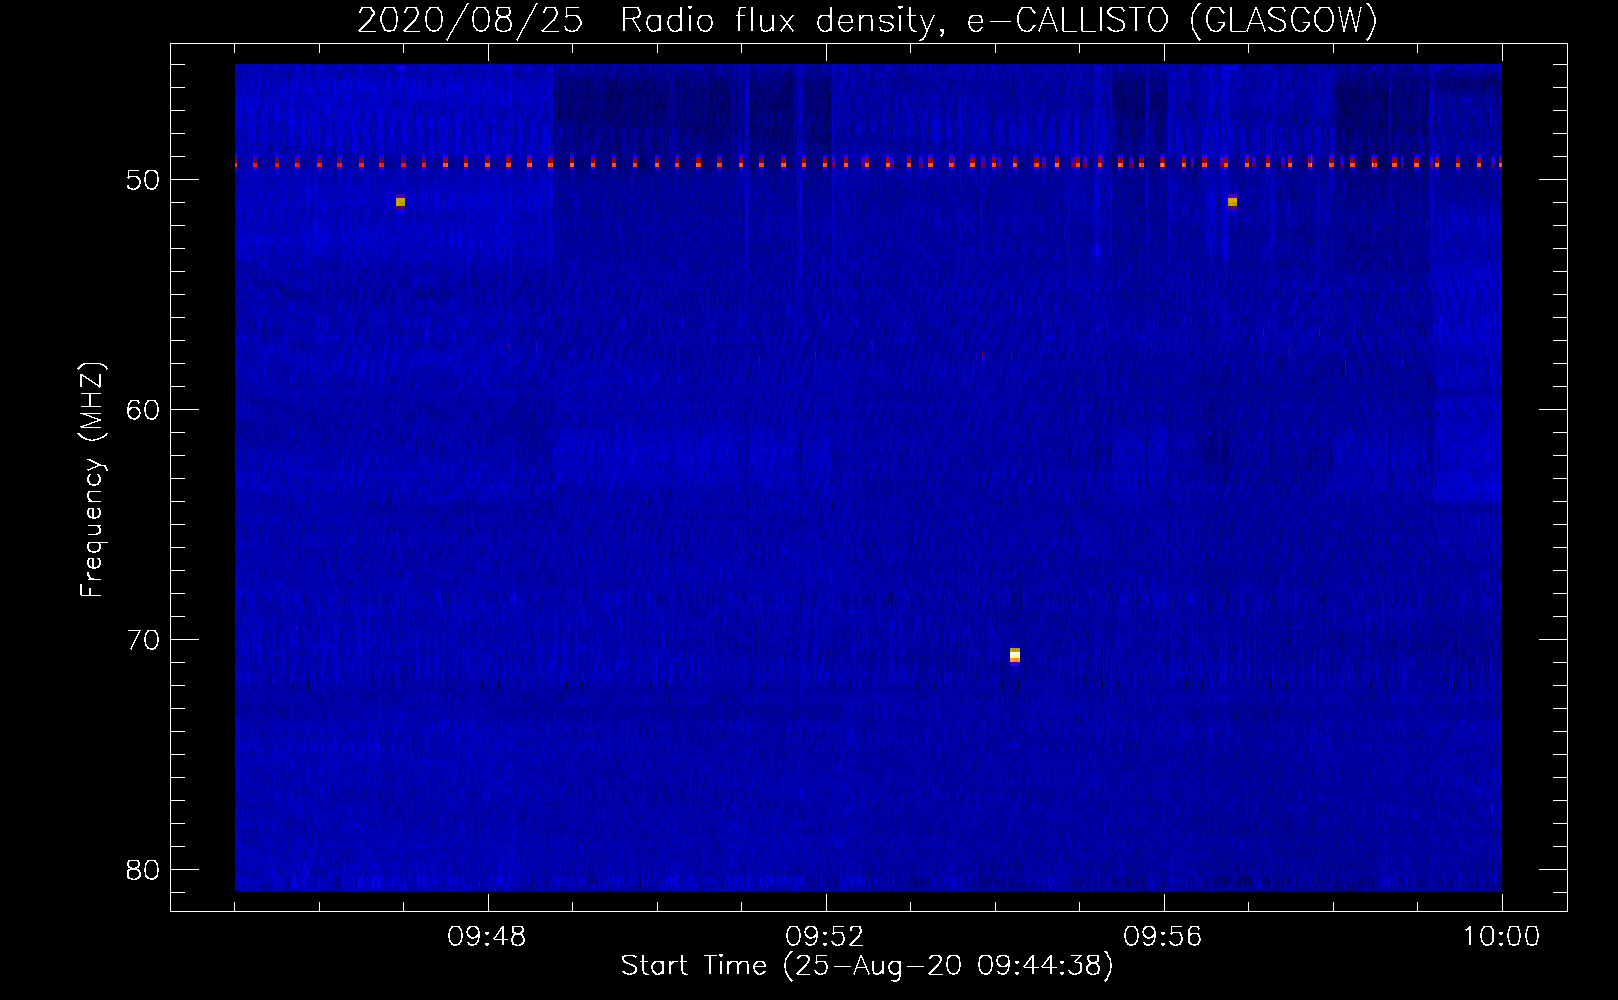Click the 09:52 time tick label
The width and height of the screenshot is (1618, 1000).
[x=825, y=937]
